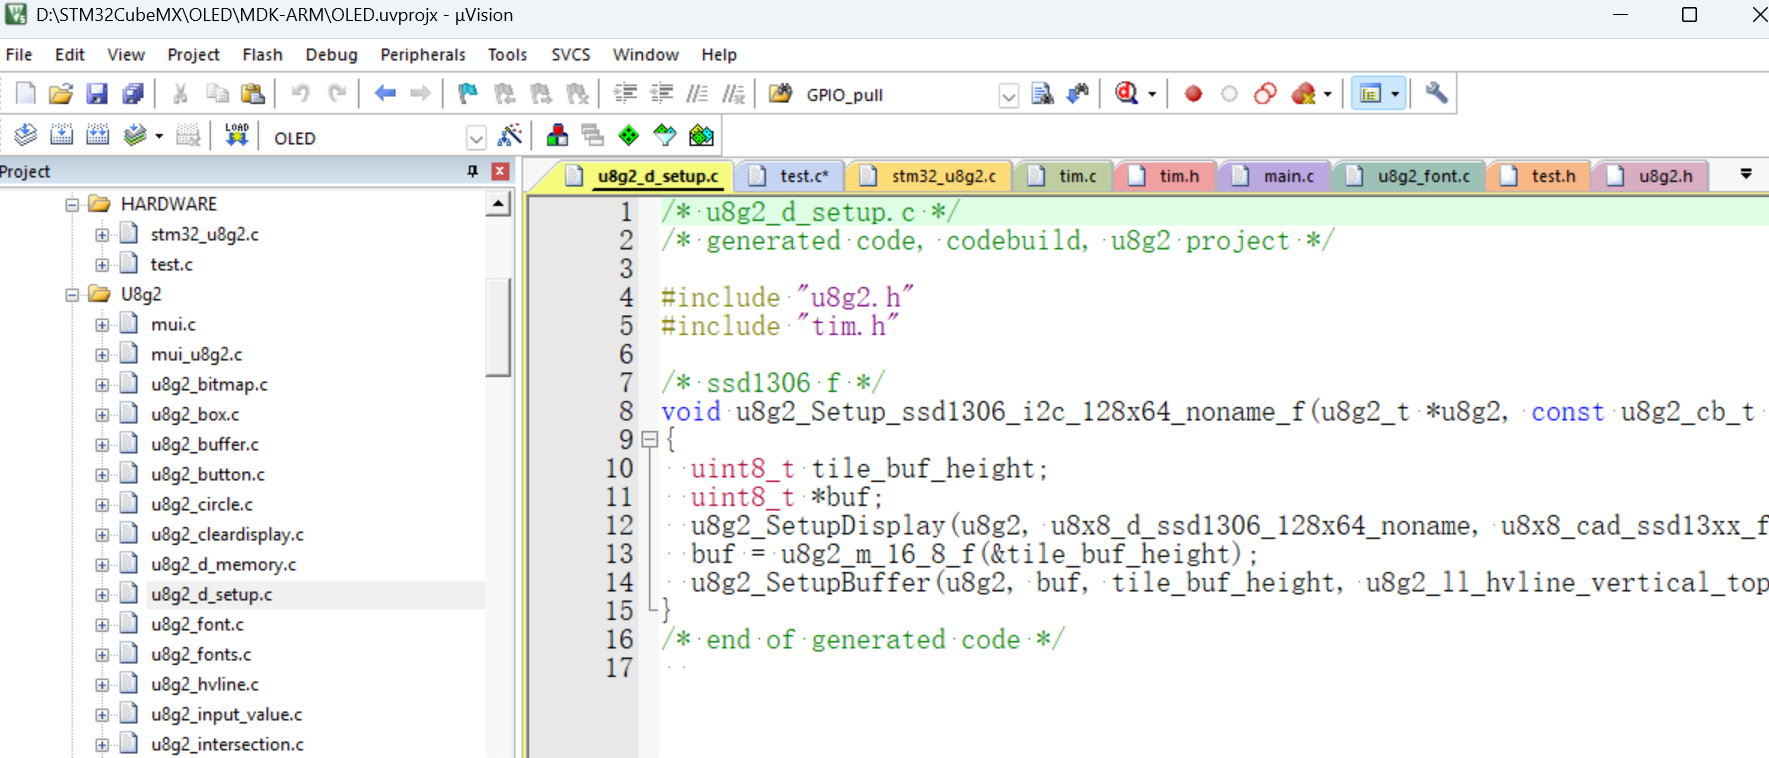Image resolution: width=1769 pixels, height=758 pixels.
Task: Open the OLED target selection dropdown
Action: pyautogui.click(x=476, y=138)
